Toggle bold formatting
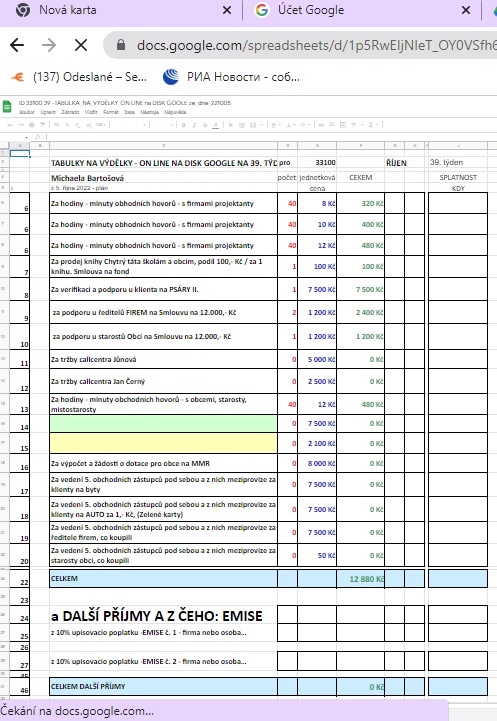 tap(183, 125)
